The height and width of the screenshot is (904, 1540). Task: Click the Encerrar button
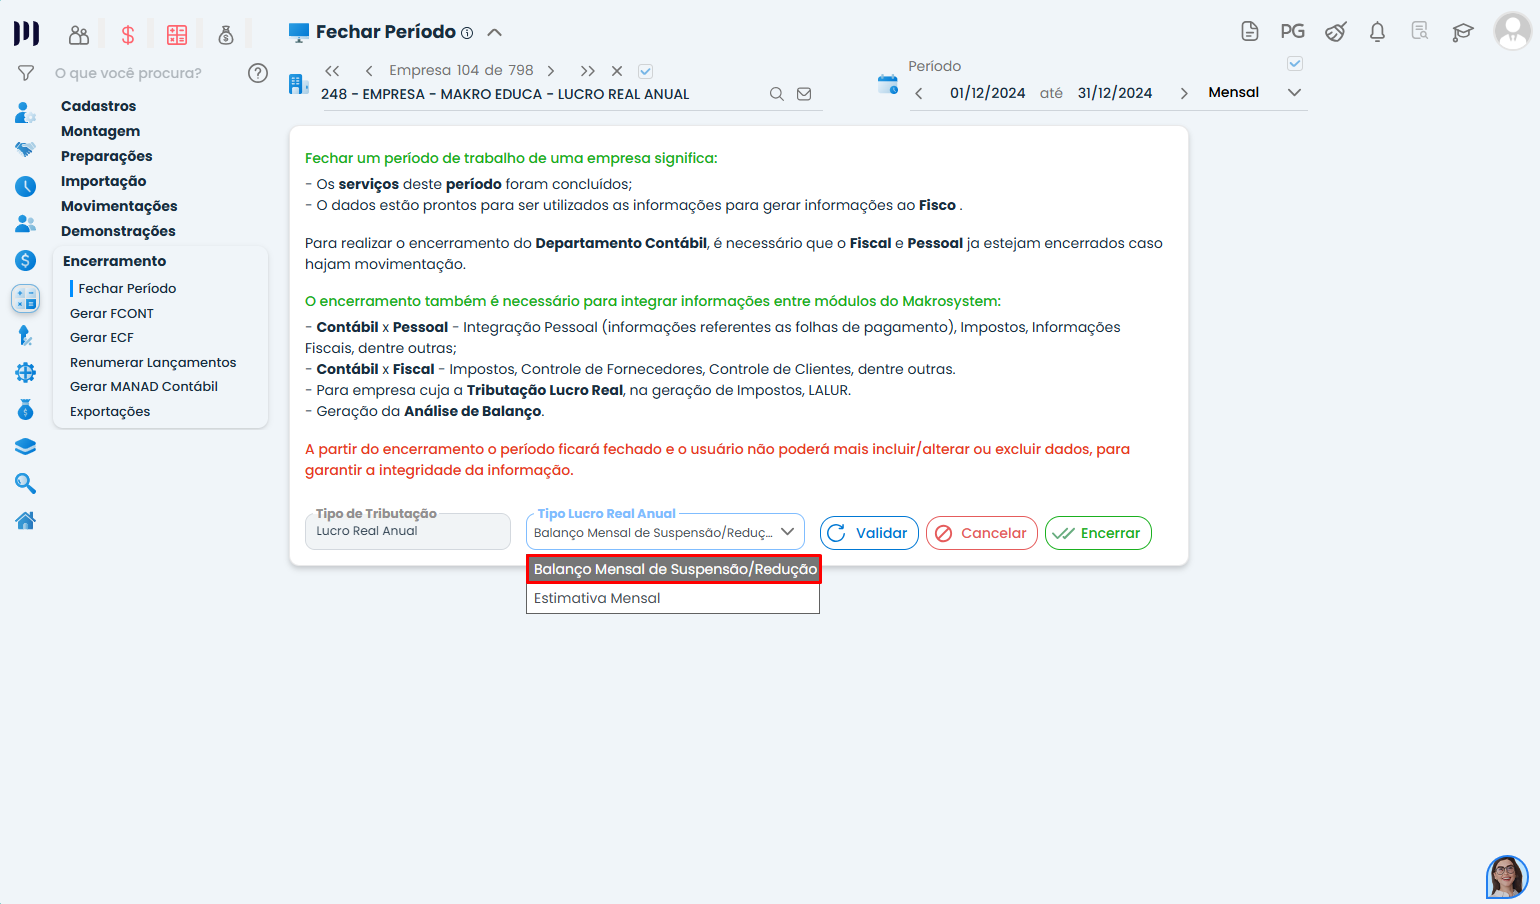pyautogui.click(x=1098, y=533)
